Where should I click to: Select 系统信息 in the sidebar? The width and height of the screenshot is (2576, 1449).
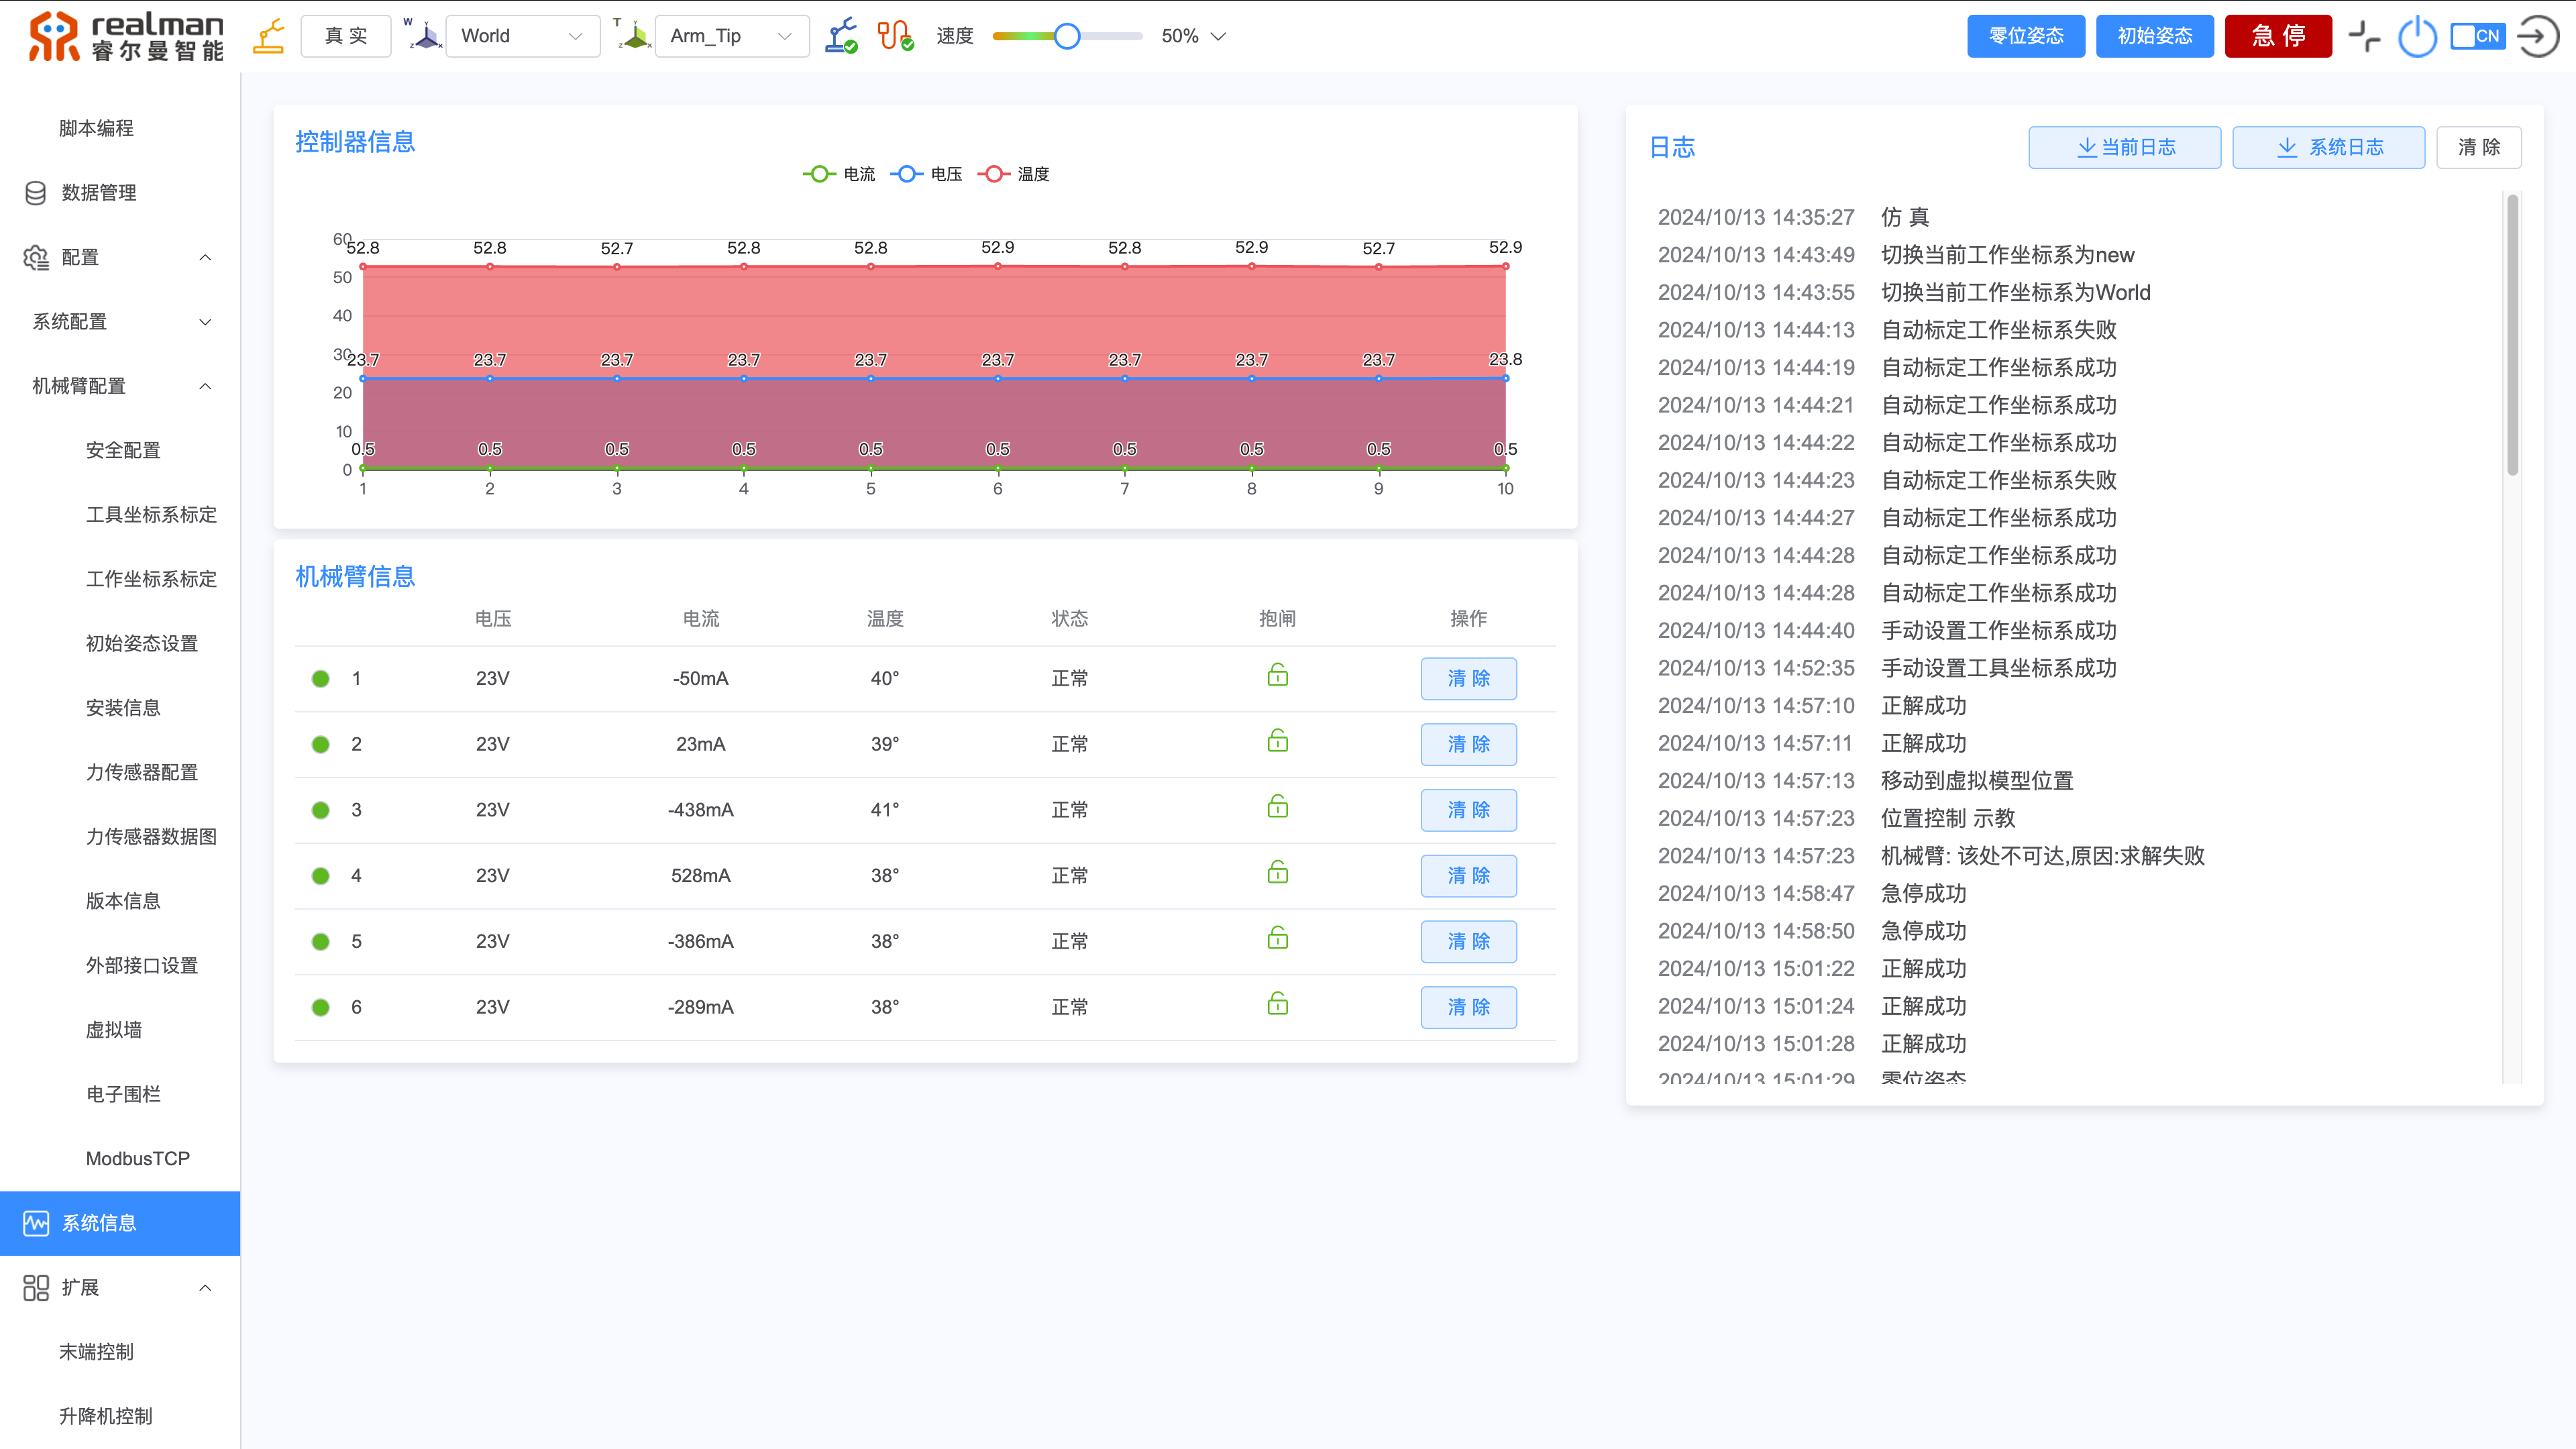point(120,1223)
